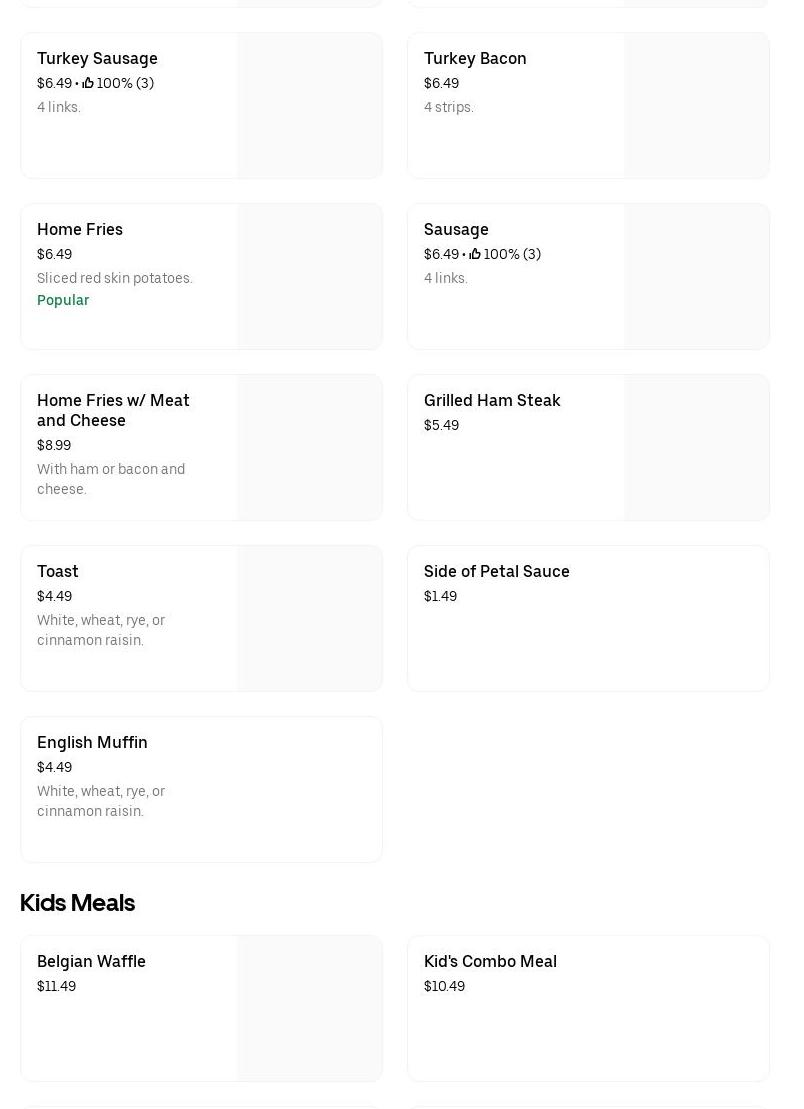Click thumbs-up icon on Turkey Sausage
This screenshot has width=804, height=1109.
[x=88, y=83]
